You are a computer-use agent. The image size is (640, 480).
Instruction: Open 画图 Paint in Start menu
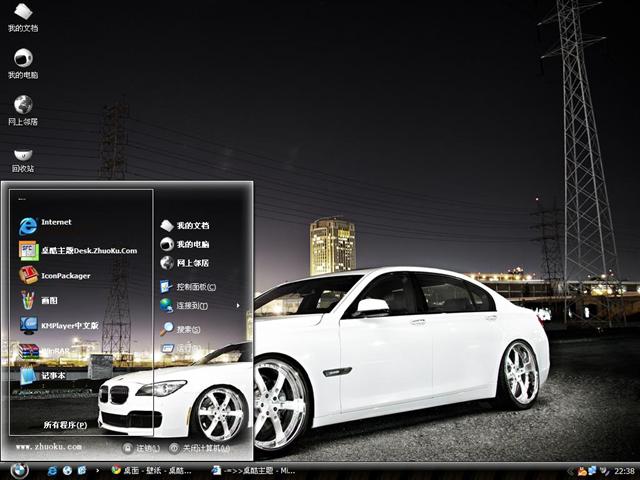(x=39, y=300)
